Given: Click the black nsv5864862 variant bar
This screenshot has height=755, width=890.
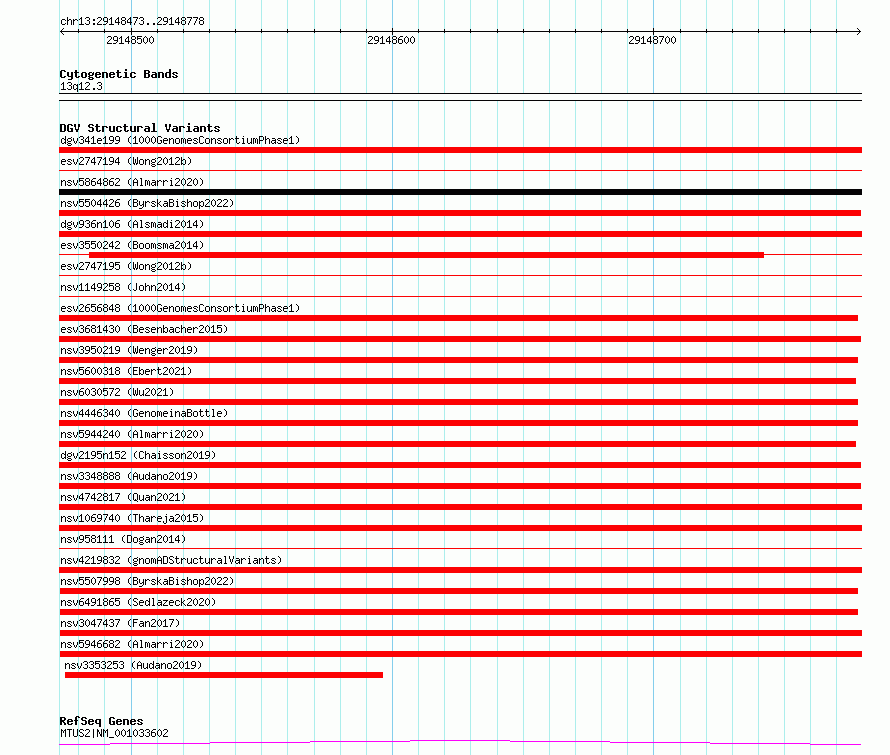Looking at the screenshot, I should point(460,192).
